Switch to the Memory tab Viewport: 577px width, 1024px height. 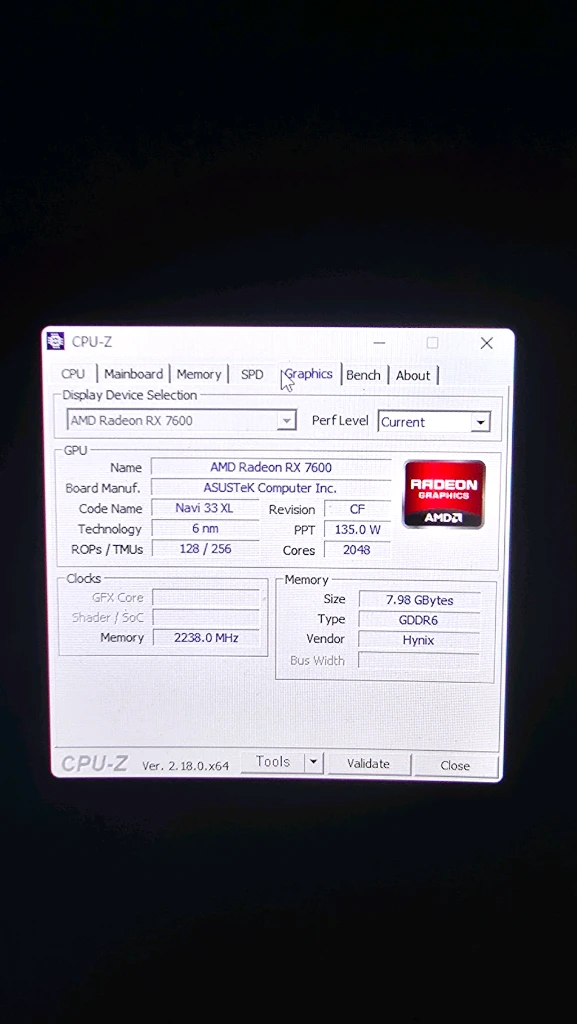click(x=199, y=375)
